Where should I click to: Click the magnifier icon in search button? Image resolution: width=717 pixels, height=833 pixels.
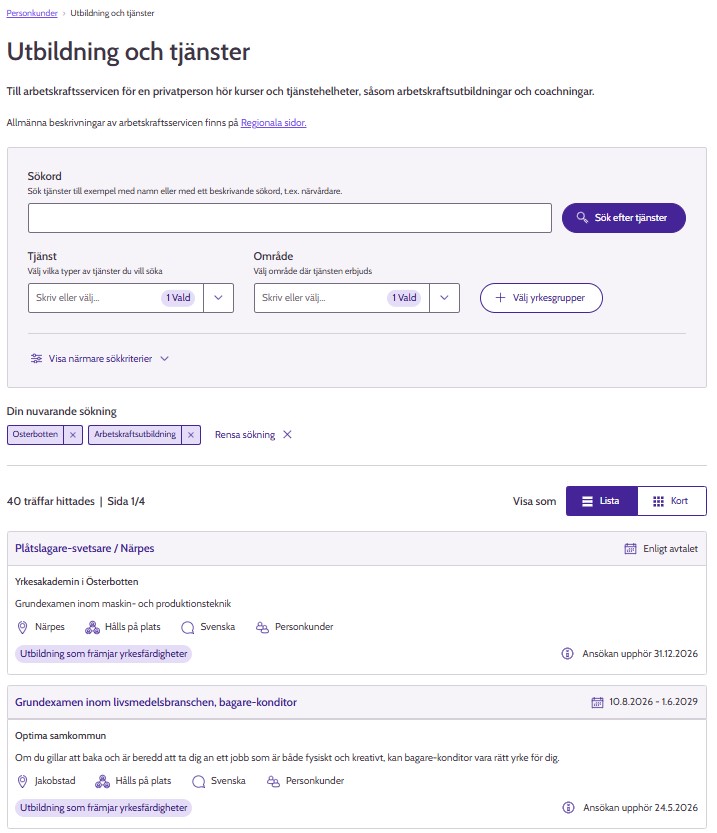(582, 218)
